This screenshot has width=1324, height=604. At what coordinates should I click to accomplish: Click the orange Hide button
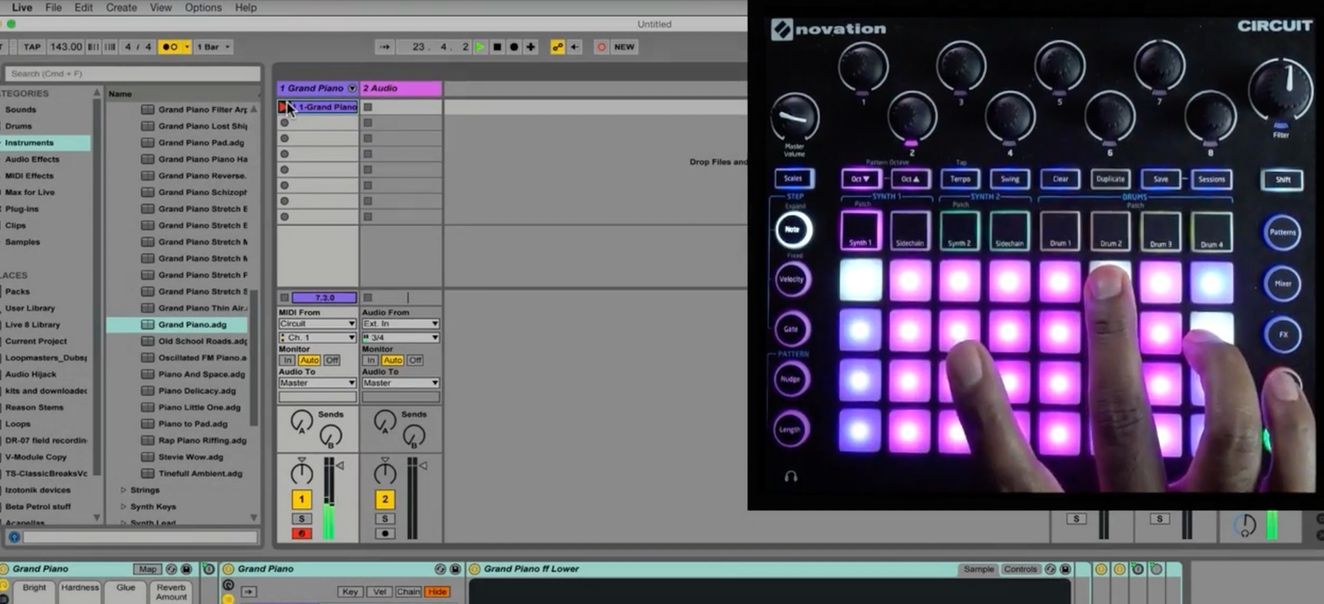coord(437,592)
